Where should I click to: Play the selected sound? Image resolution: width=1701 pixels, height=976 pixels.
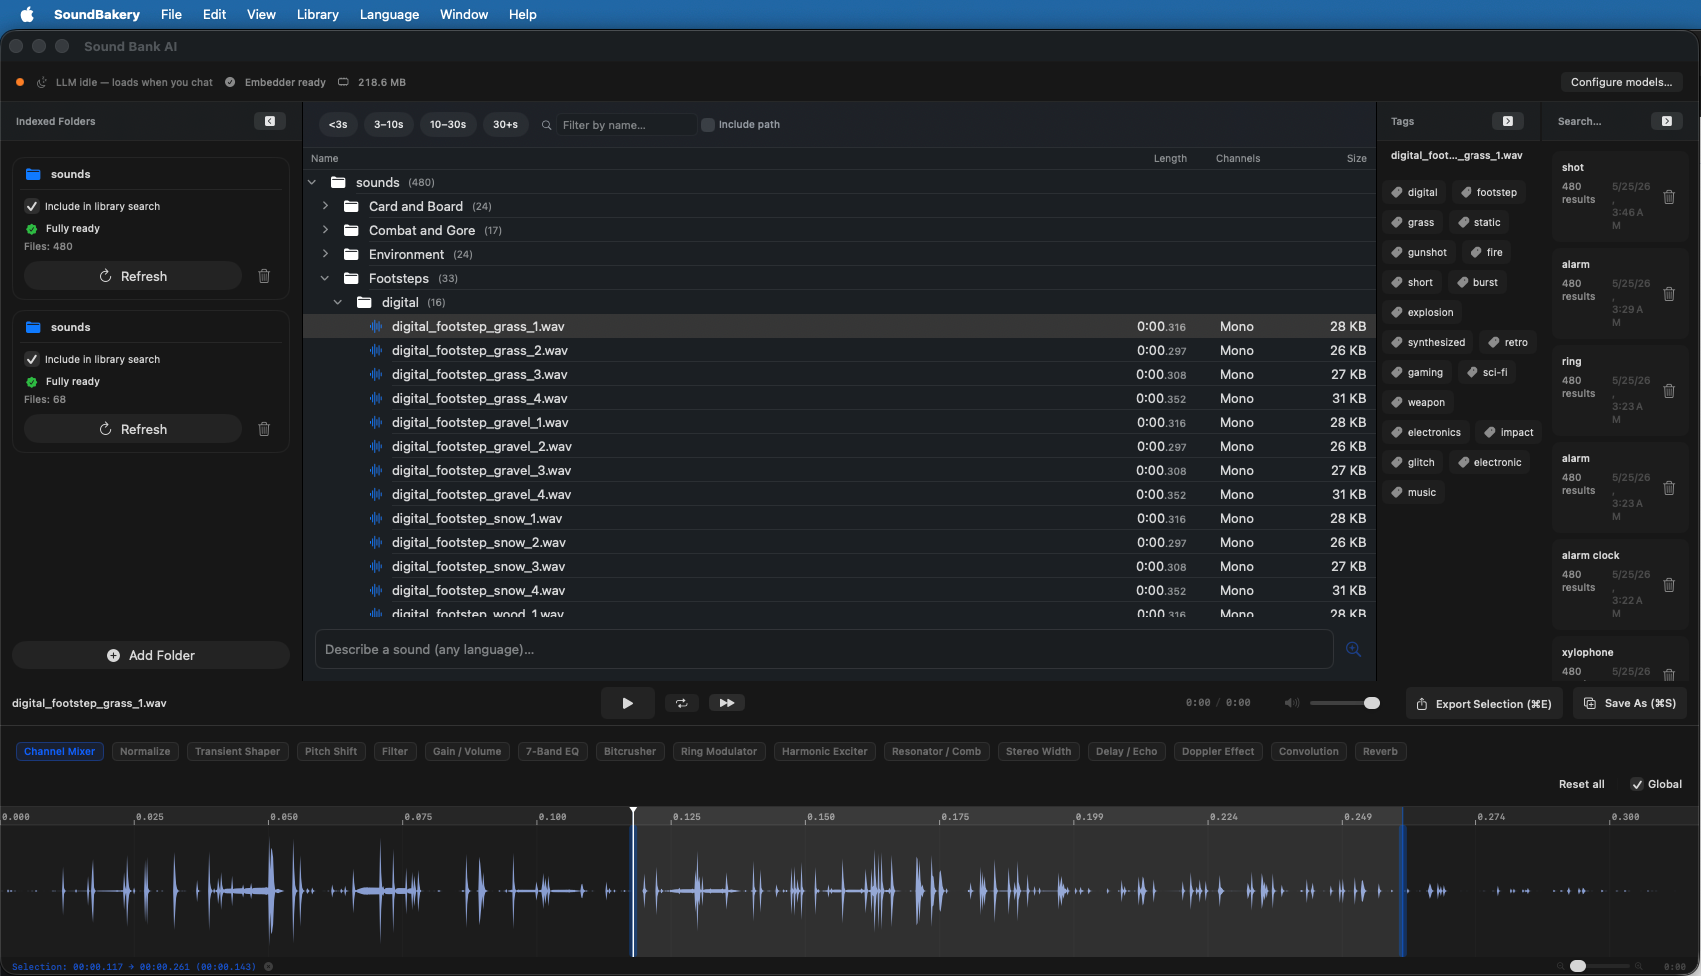[x=627, y=703]
